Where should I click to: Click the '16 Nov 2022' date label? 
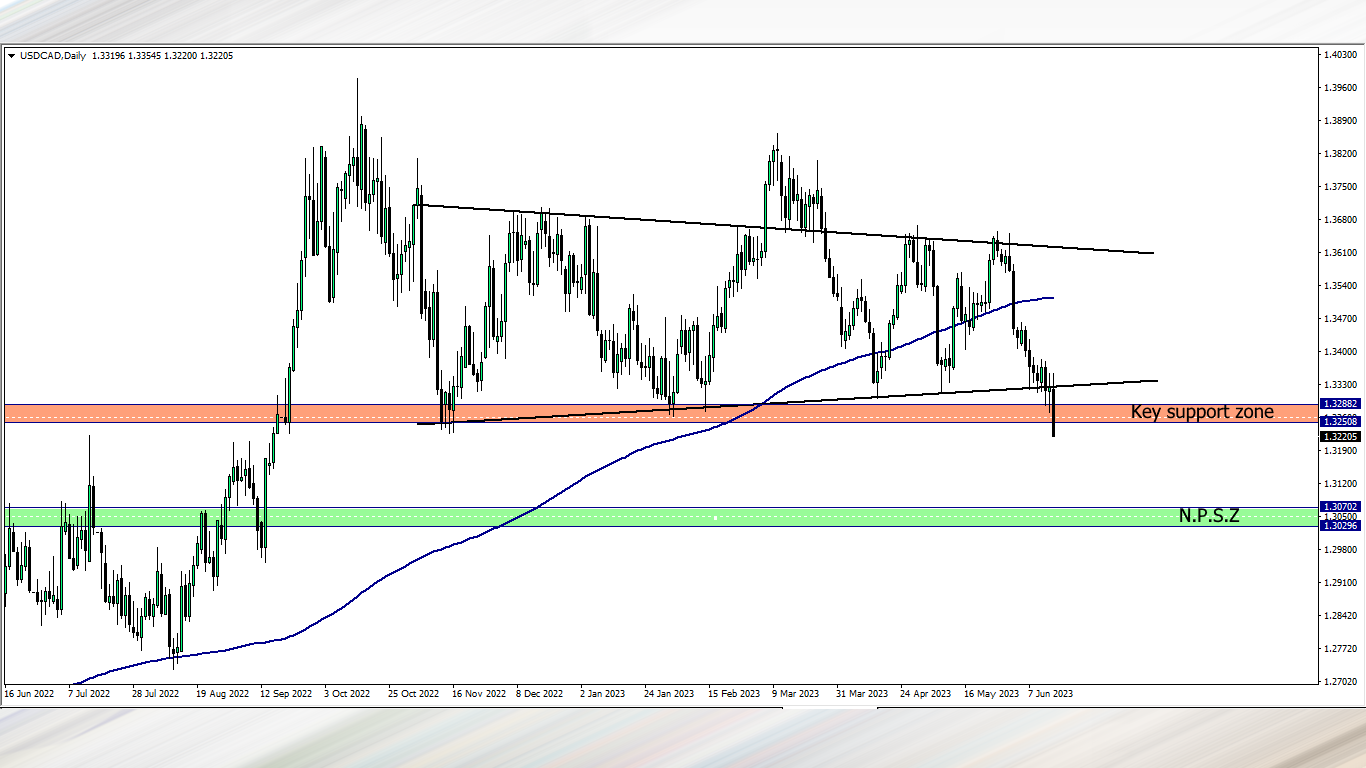click(x=478, y=692)
